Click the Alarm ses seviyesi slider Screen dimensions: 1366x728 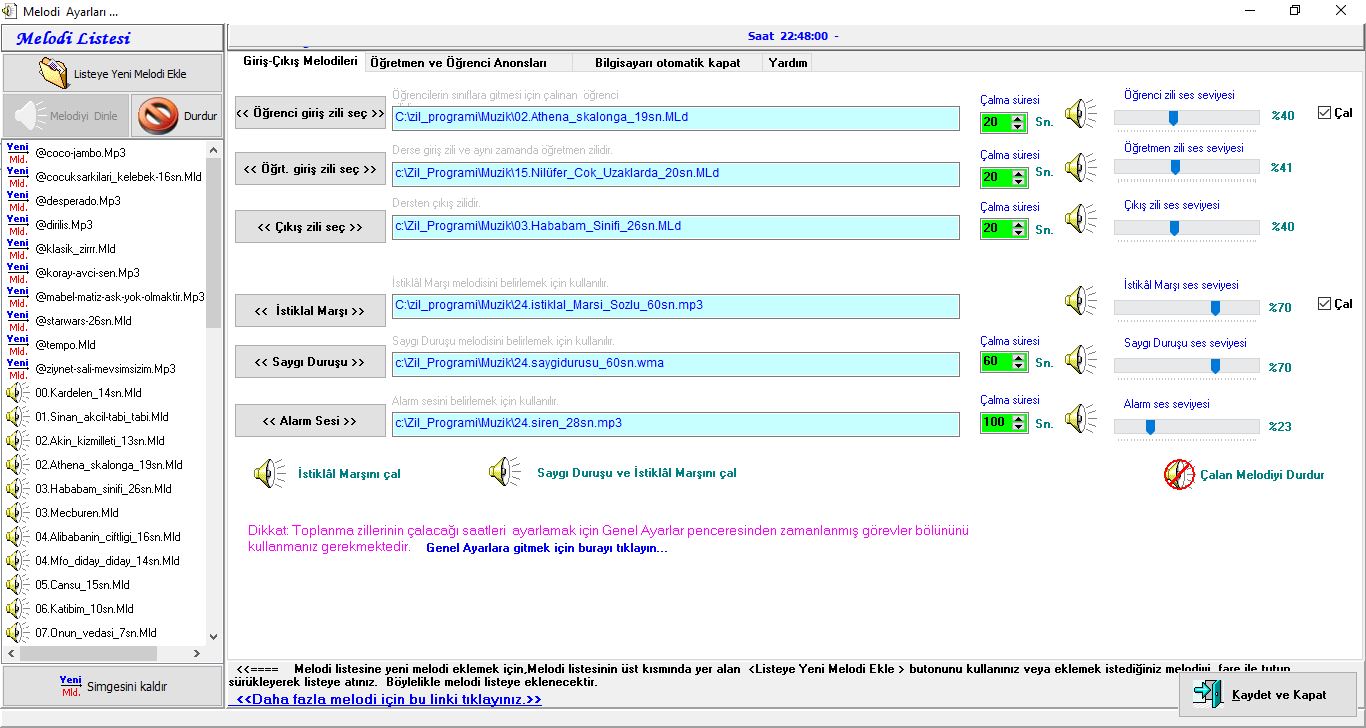pyautogui.click(x=1187, y=427)
